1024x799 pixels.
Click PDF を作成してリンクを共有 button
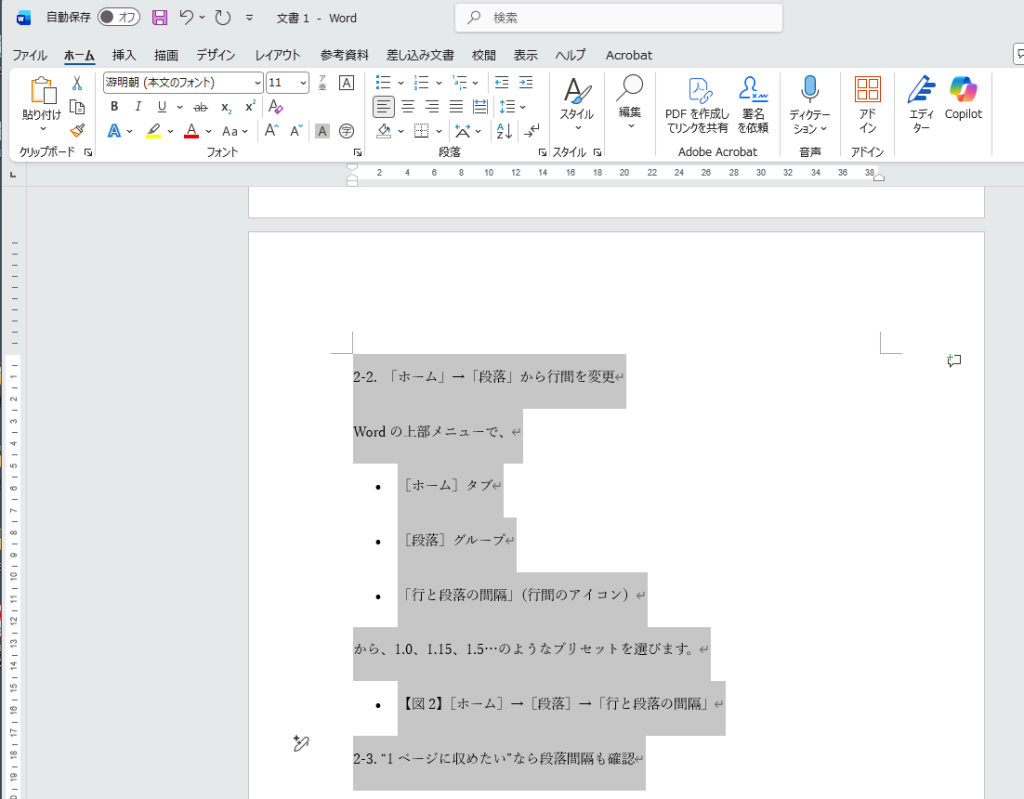point(697,104)
